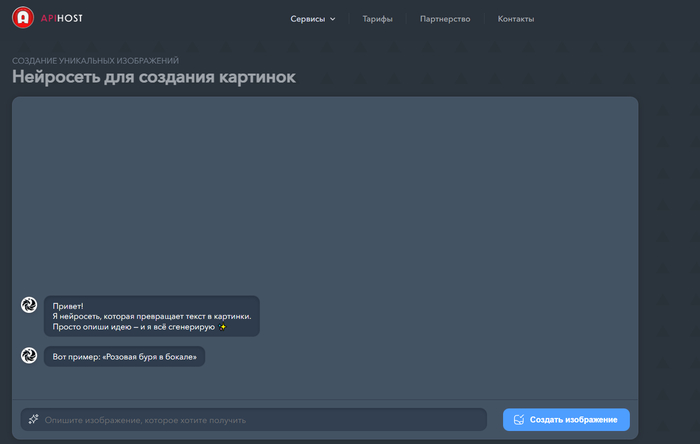700x444 pixels.
Task: Expand the chevron next to Сервисы
Action: tap(332, 19)
